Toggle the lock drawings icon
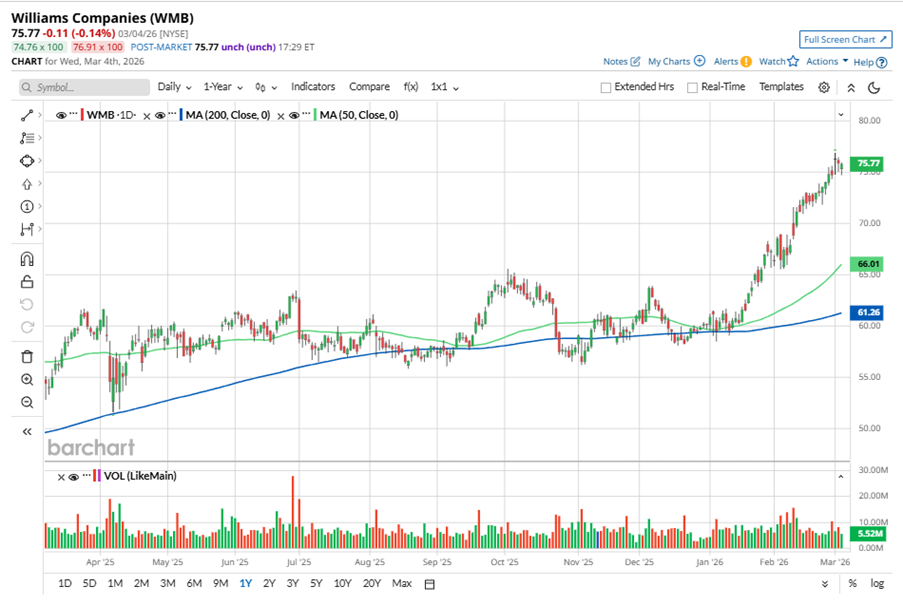903x605 pixels. 27,282
